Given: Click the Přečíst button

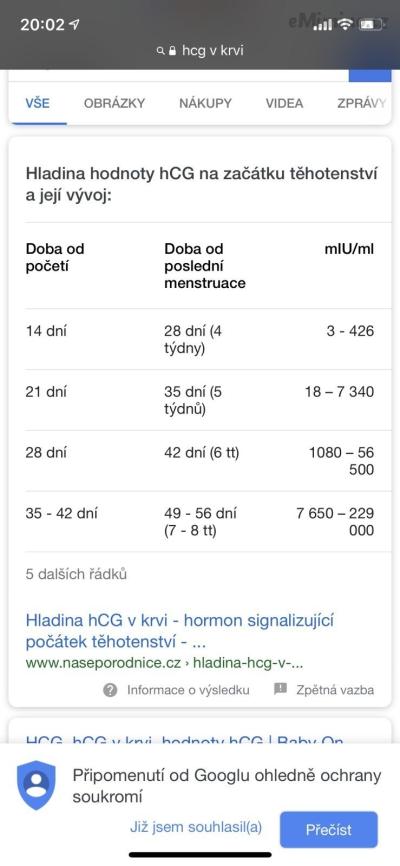Looking at the screenshot, I should pos(329,830).
